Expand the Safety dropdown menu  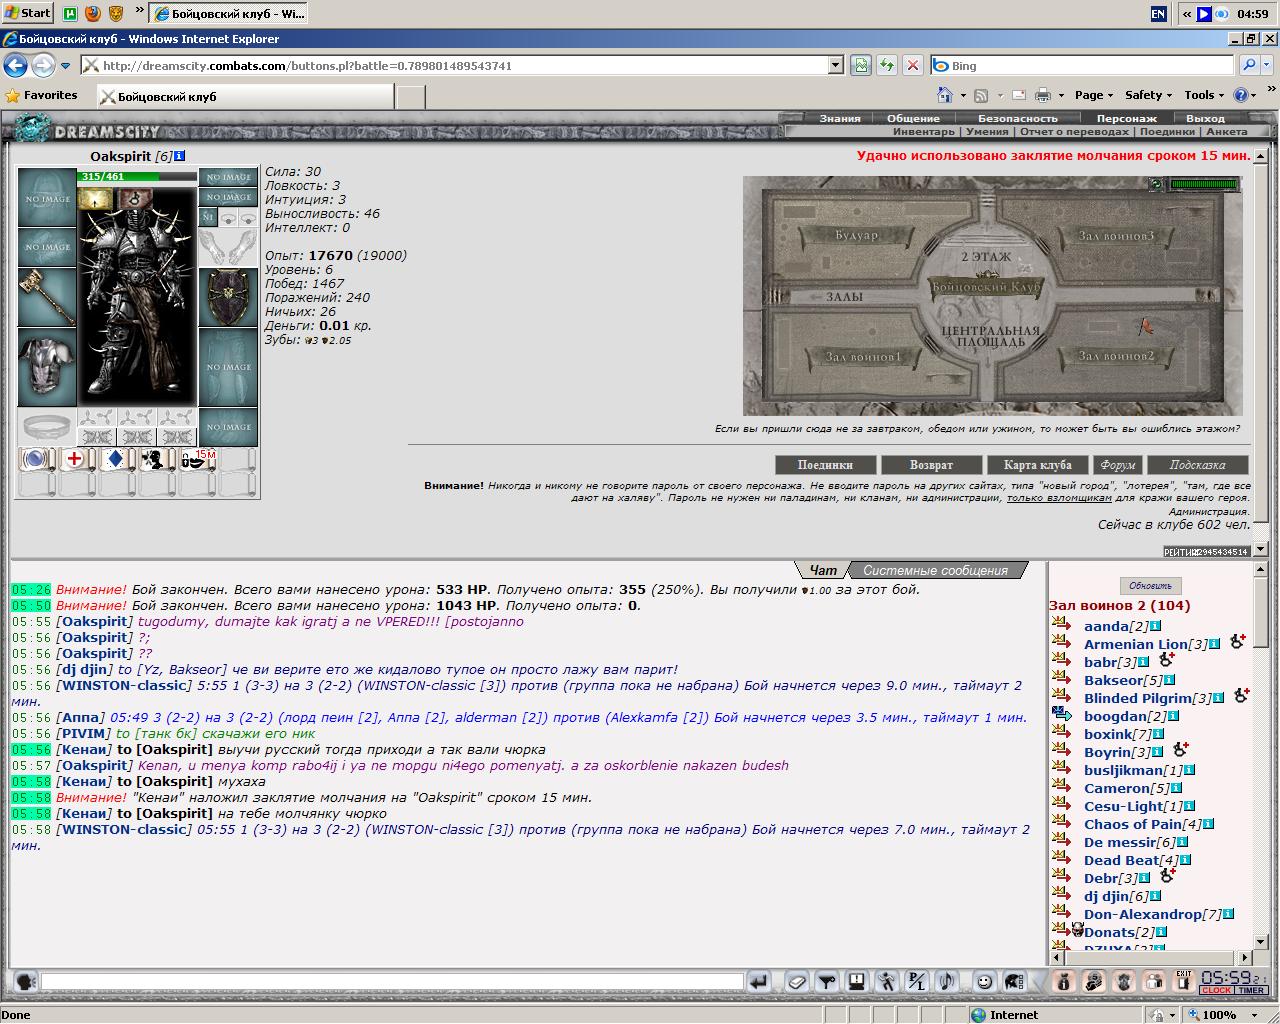click(x=1149, y=95)
